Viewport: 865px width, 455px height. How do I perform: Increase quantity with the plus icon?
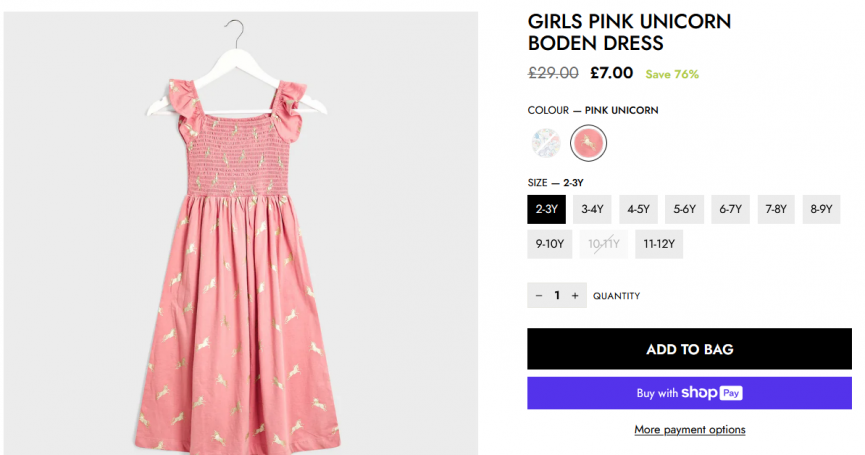(x=575, y=296)
